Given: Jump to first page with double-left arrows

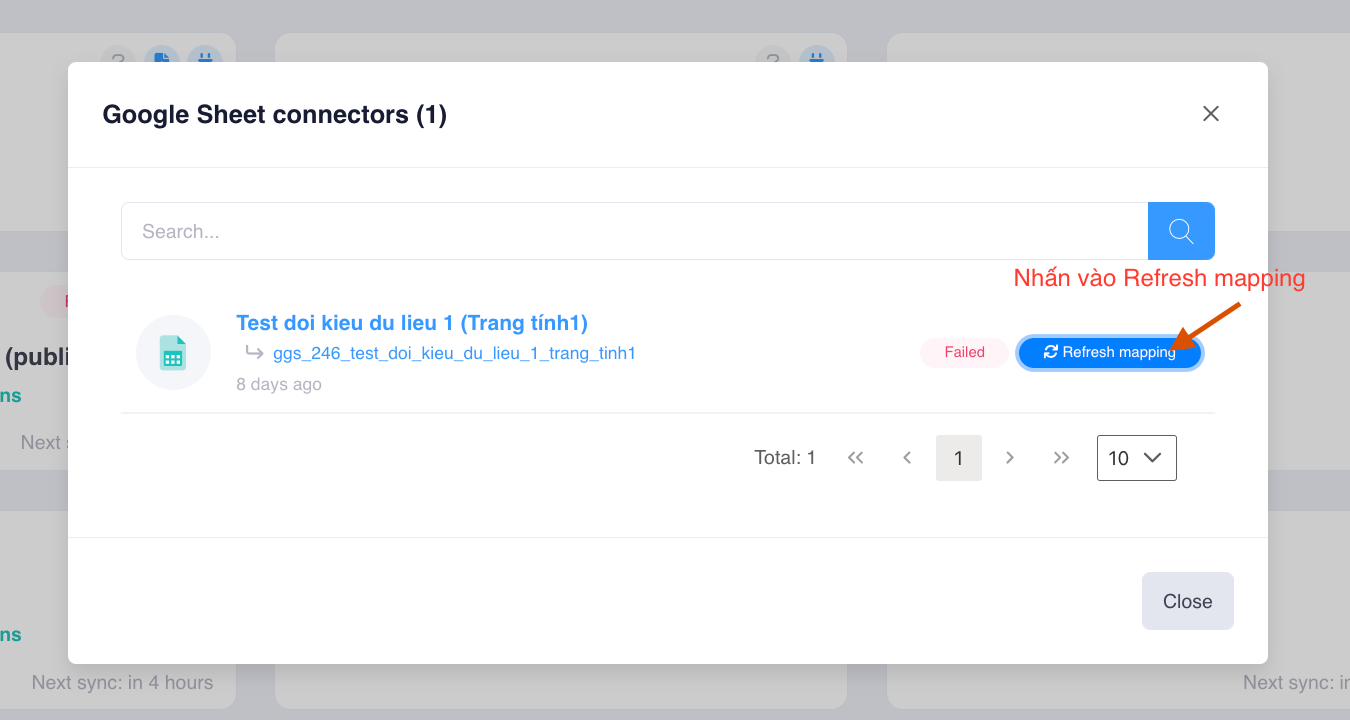Looking at the screenshot, I should (x=855, y=458).
